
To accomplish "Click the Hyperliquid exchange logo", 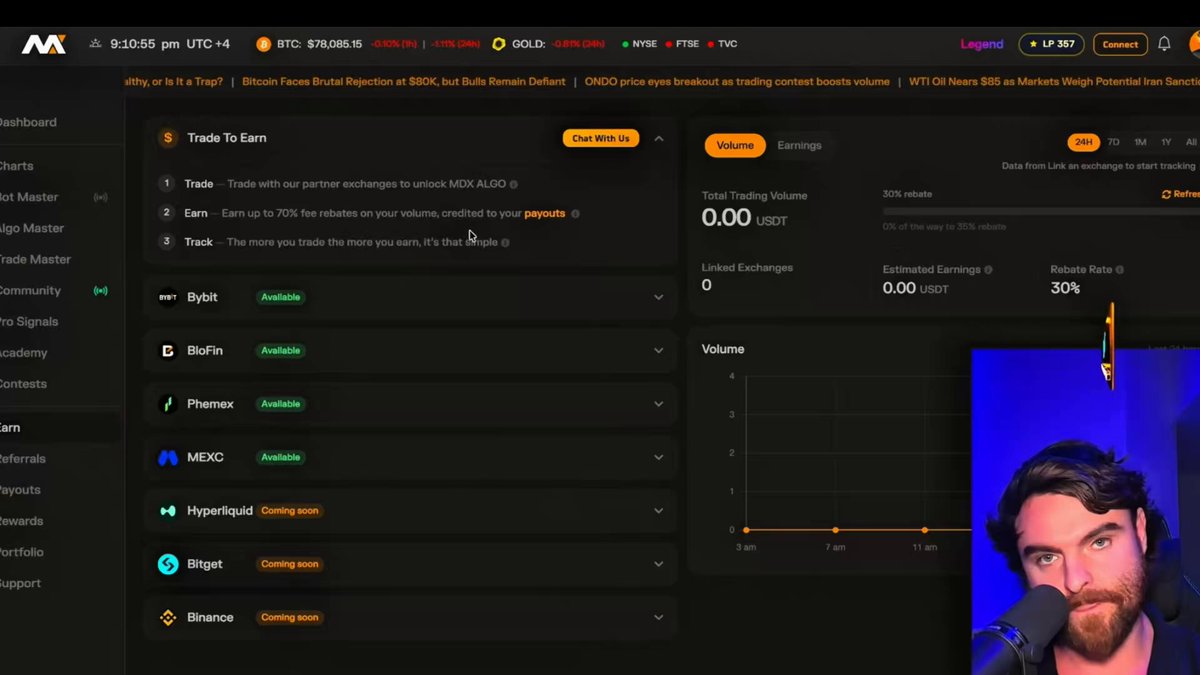I will 168,511.
